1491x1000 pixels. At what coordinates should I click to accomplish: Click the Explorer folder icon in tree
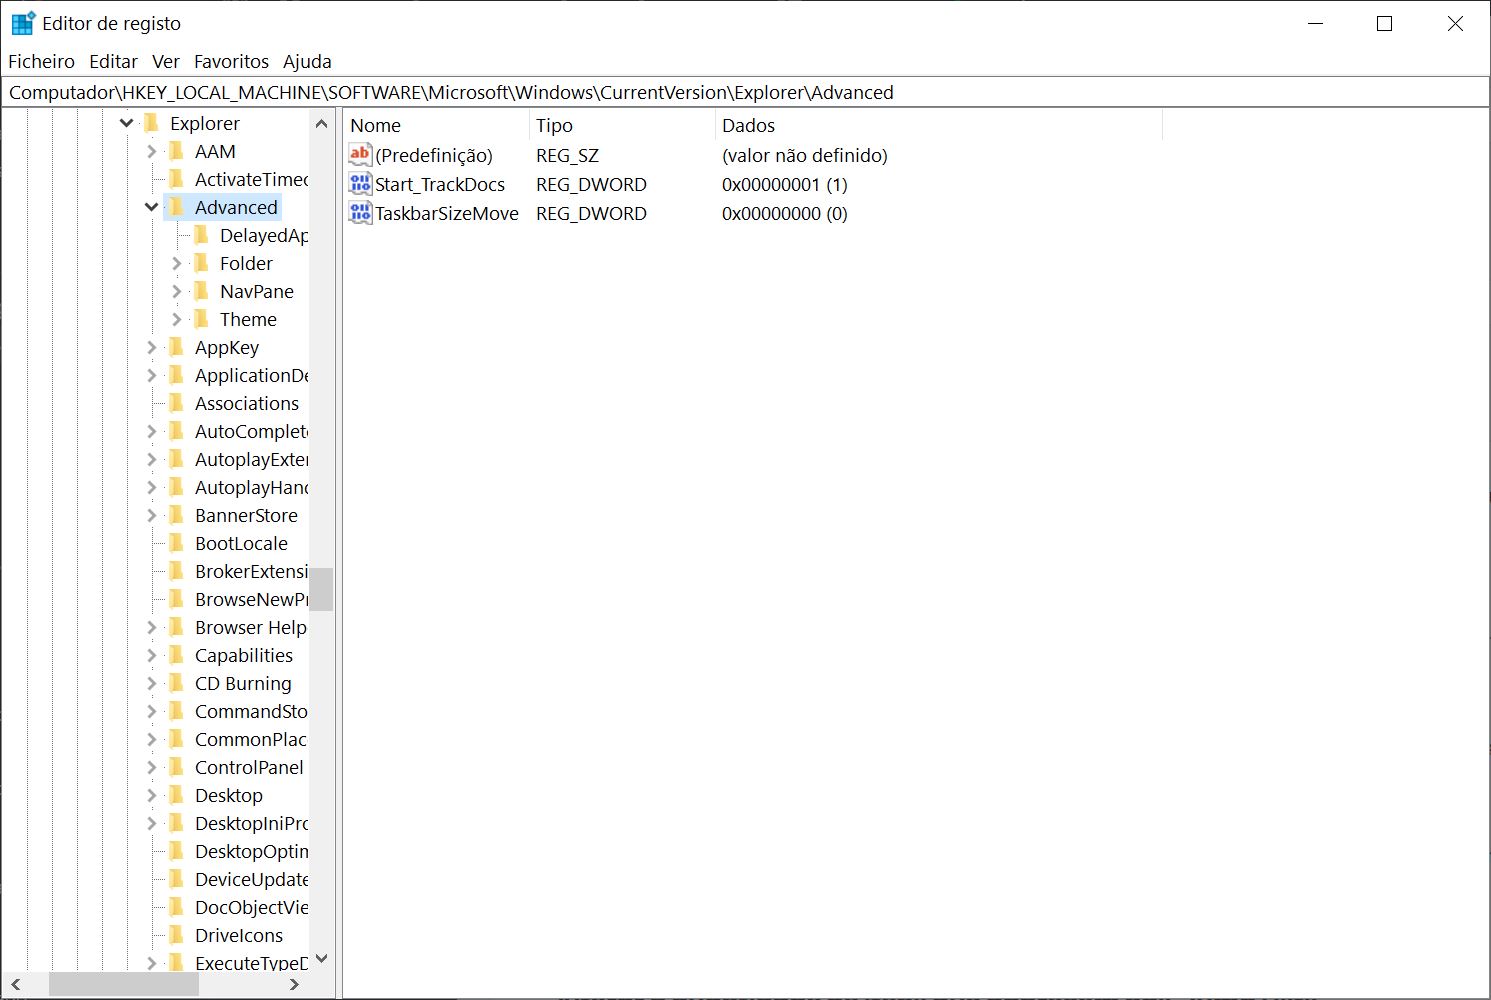point(152,123)
